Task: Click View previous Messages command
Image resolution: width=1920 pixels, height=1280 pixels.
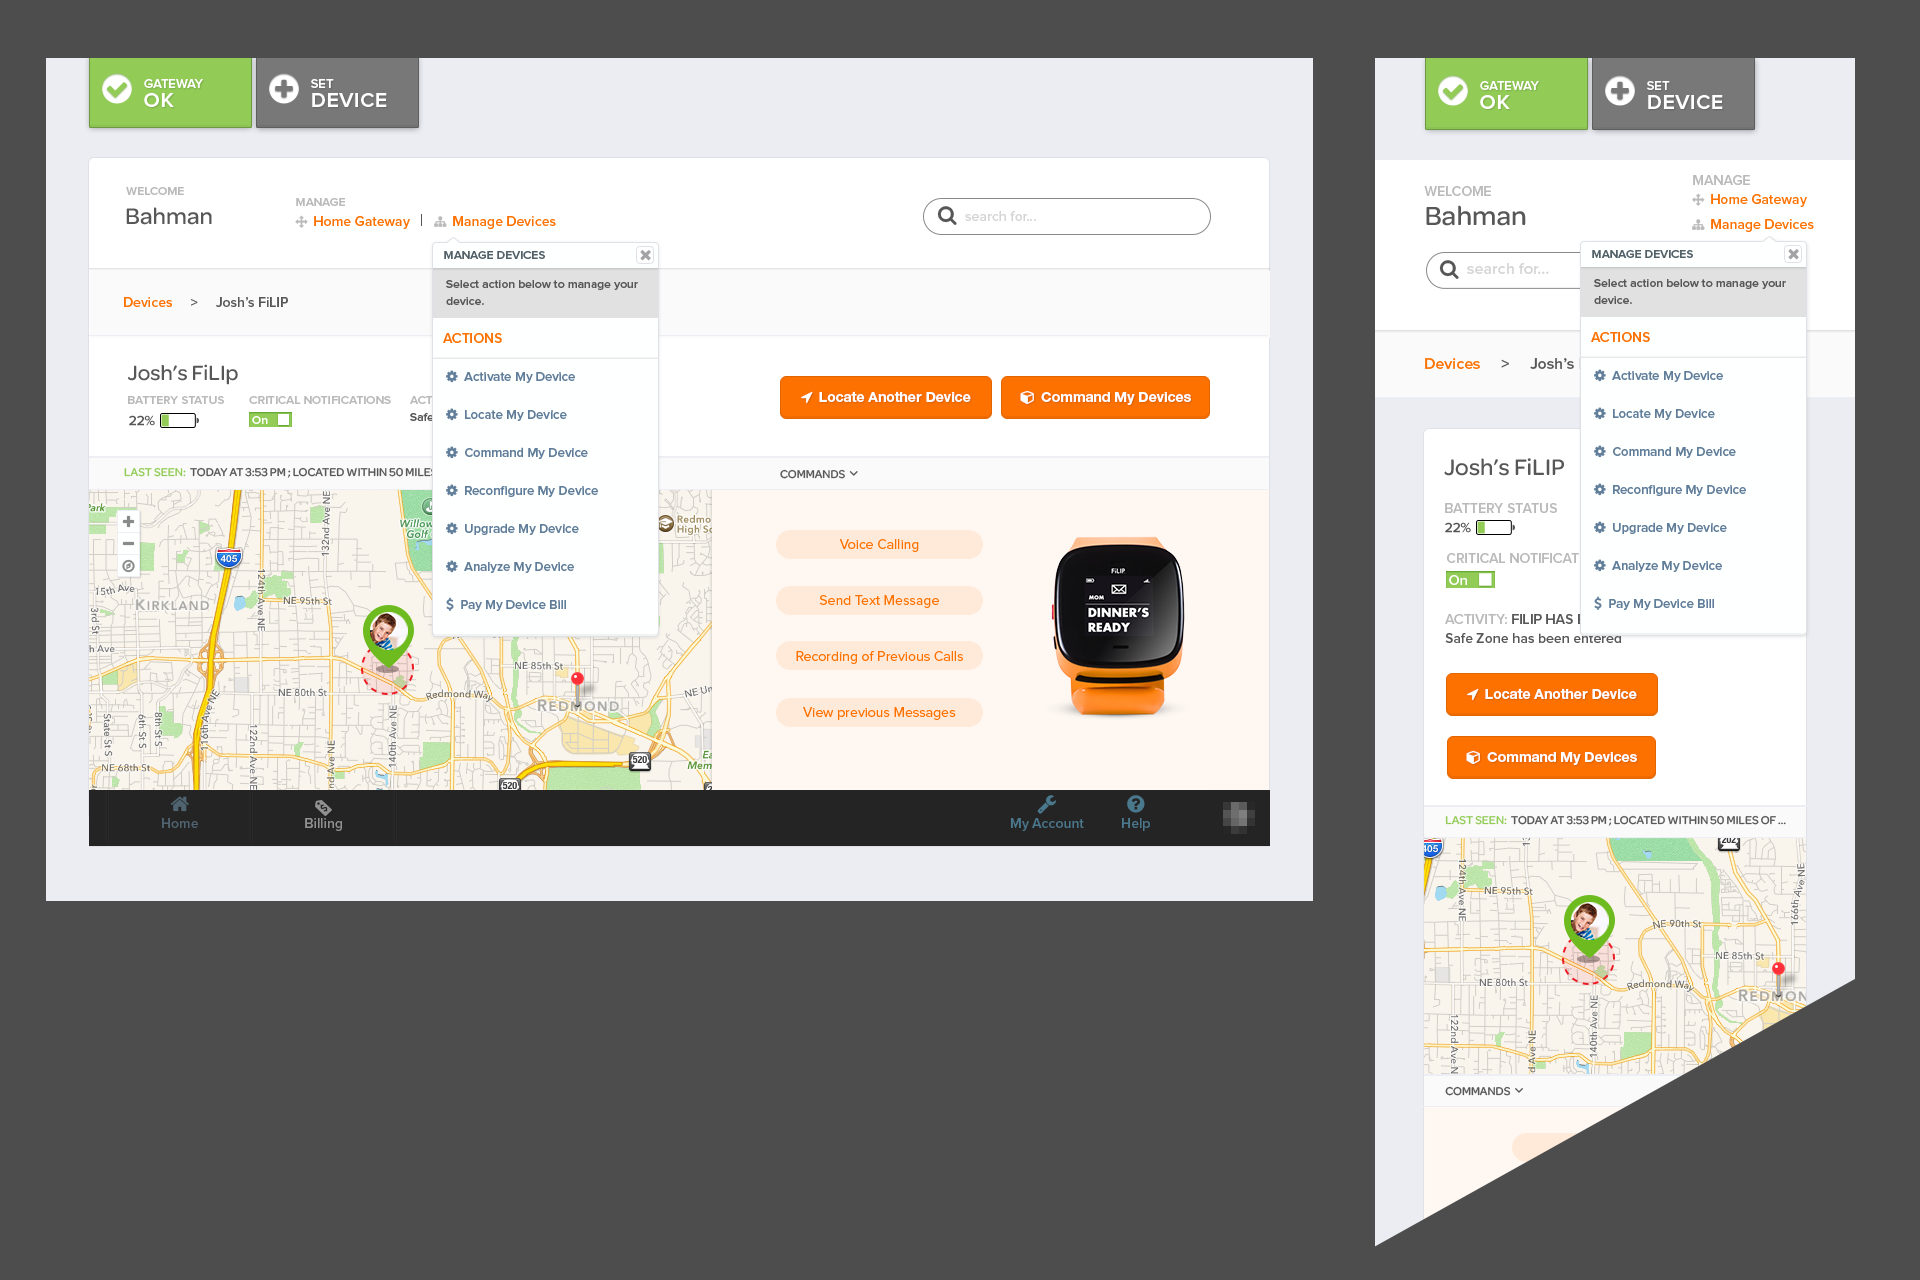Action: (x=879, y=712)
